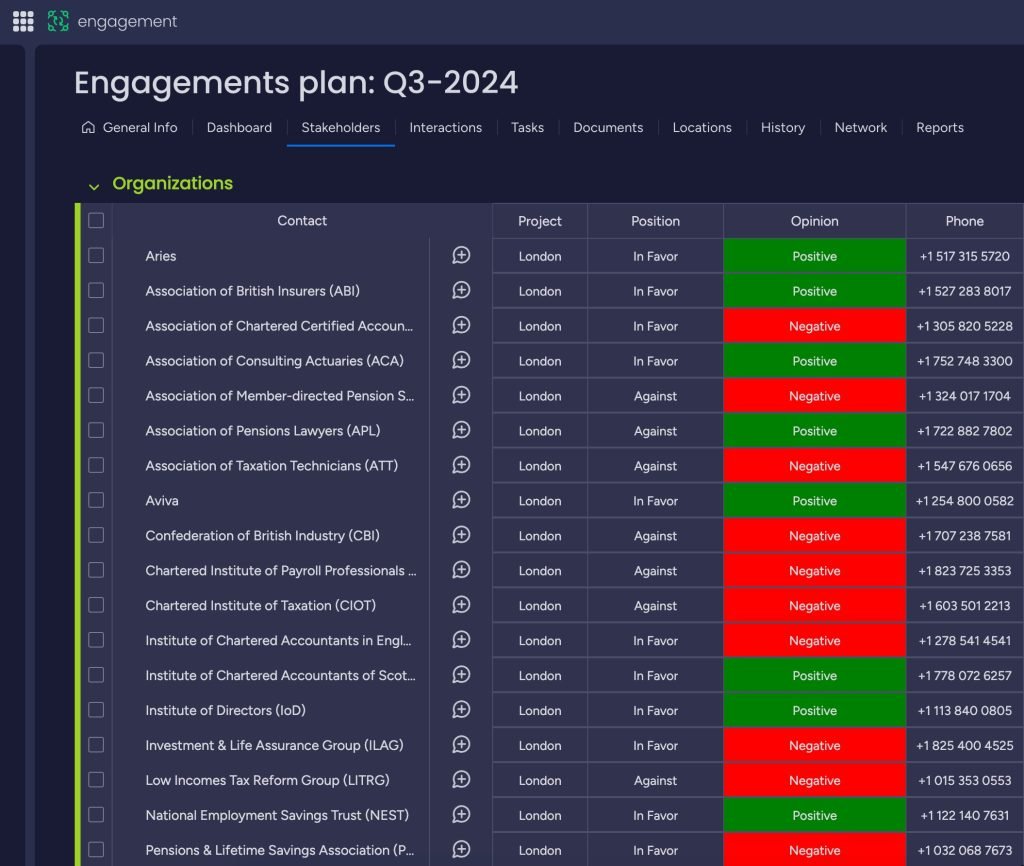Screen dimensions: 1024x866
Task: Click the Phone column header
Action: coord(964,221)
